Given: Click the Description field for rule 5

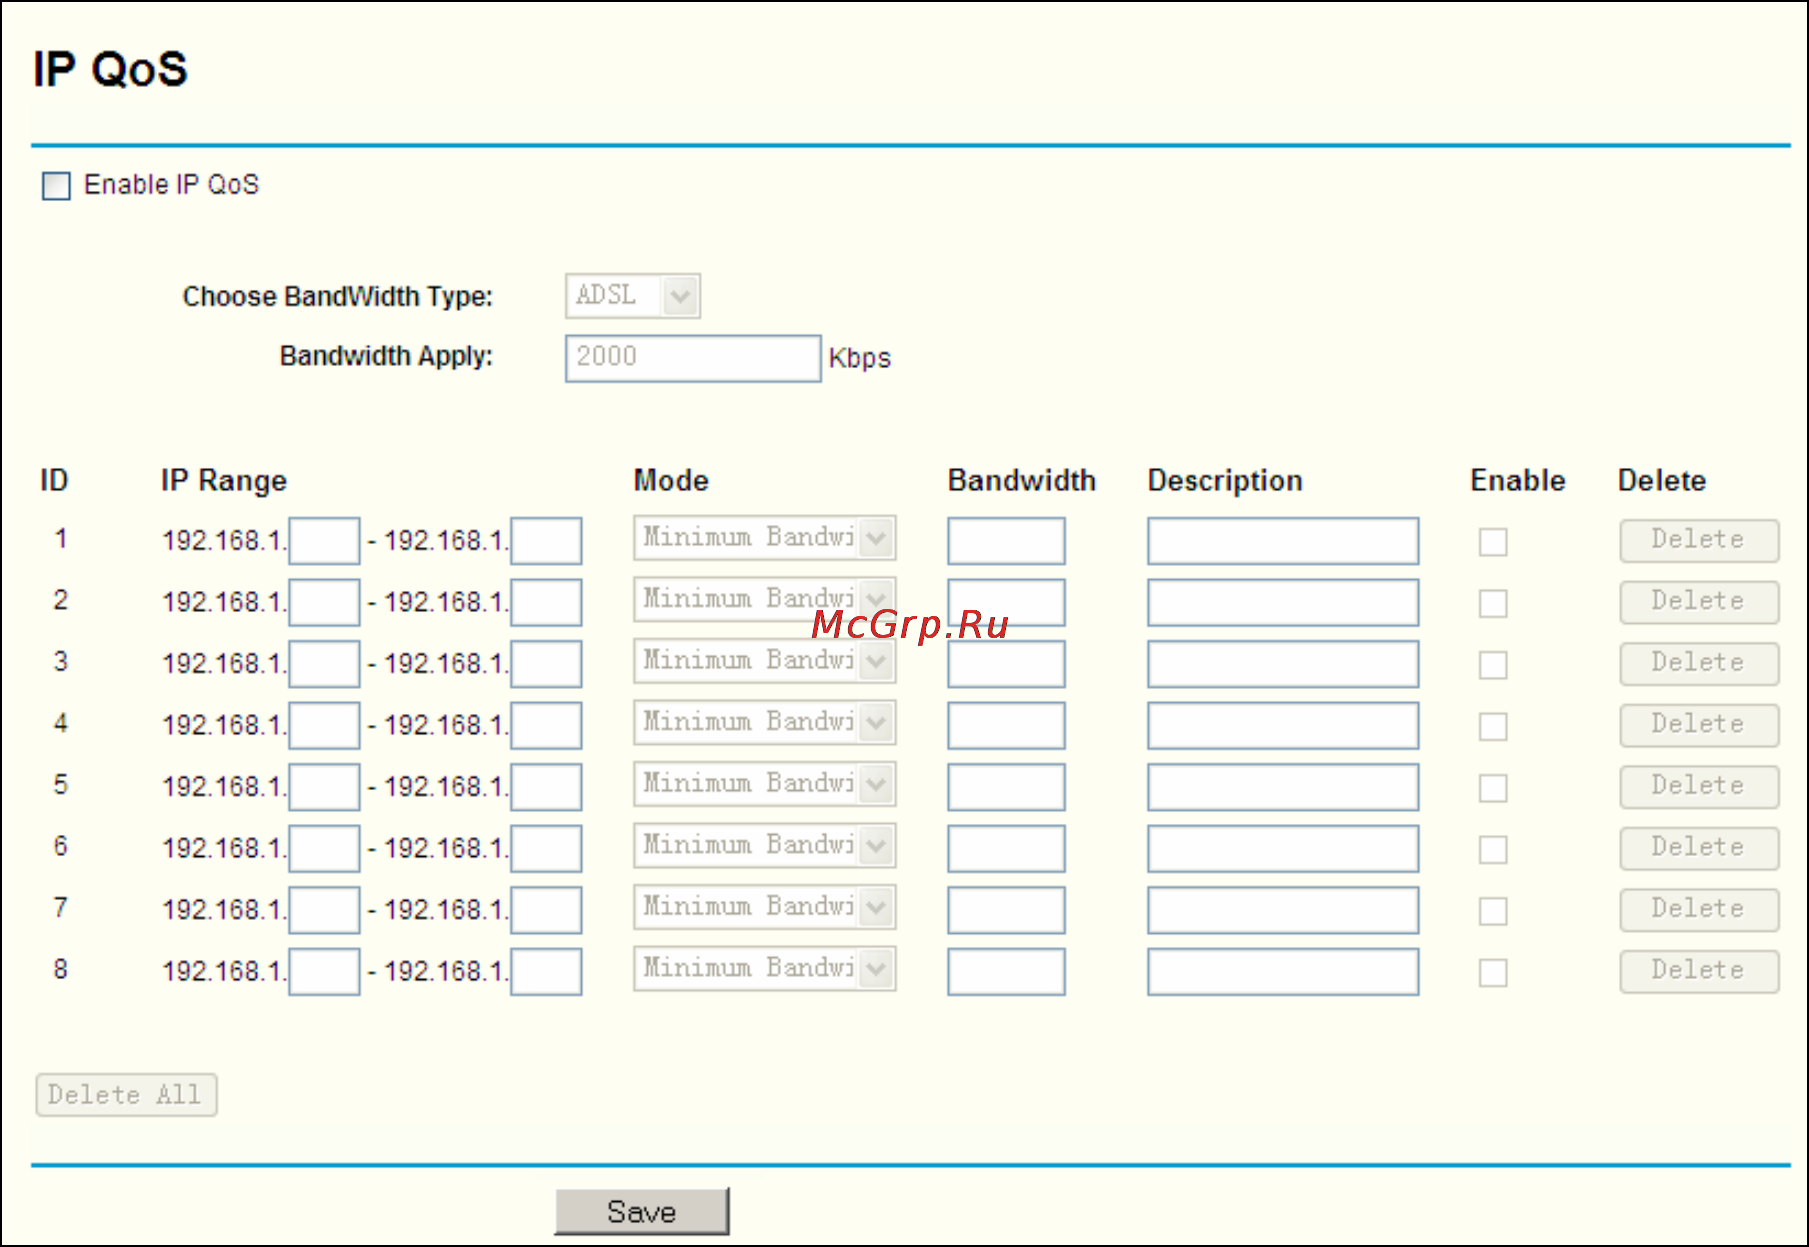Looking at the screenshot, I should pyautogui.click(x=1283, y=787).
